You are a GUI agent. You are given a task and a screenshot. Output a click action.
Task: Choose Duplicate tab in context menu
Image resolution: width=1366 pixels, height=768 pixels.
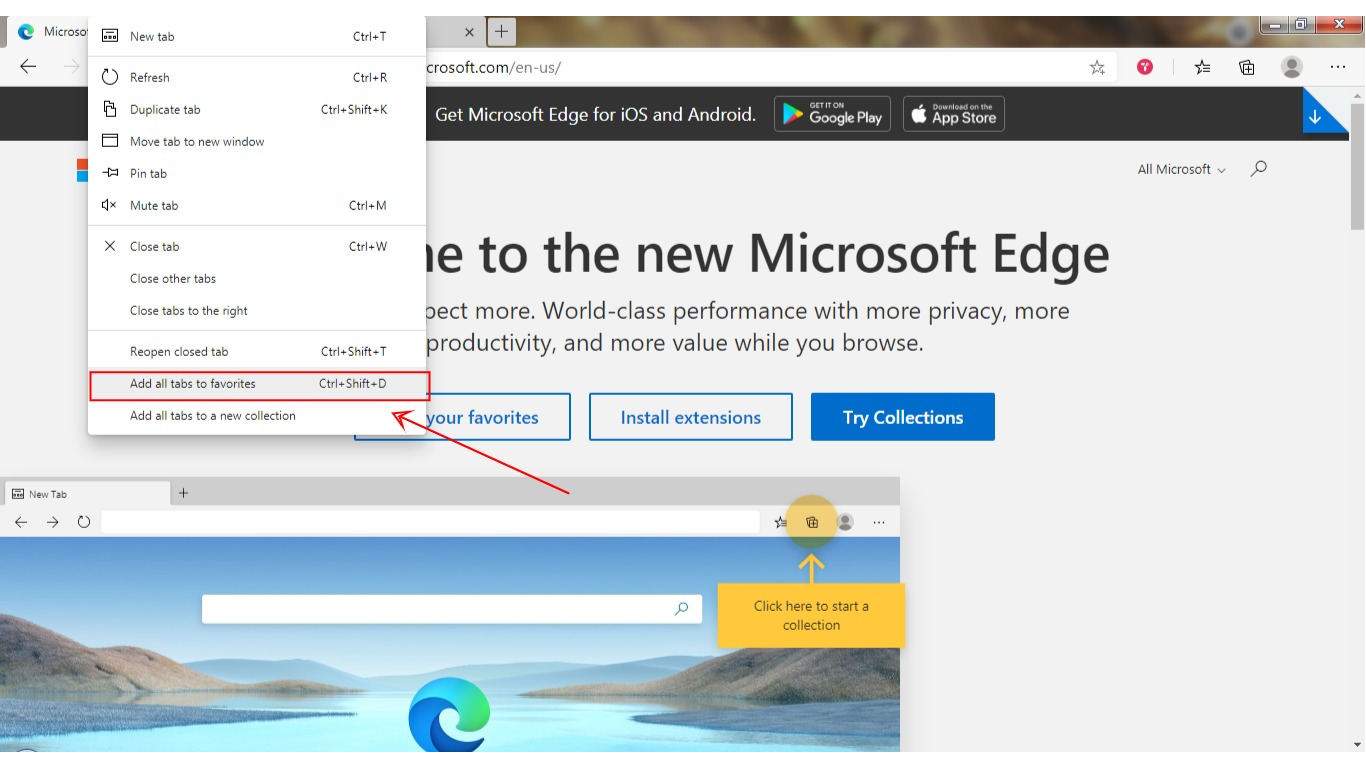pos(257,109)
